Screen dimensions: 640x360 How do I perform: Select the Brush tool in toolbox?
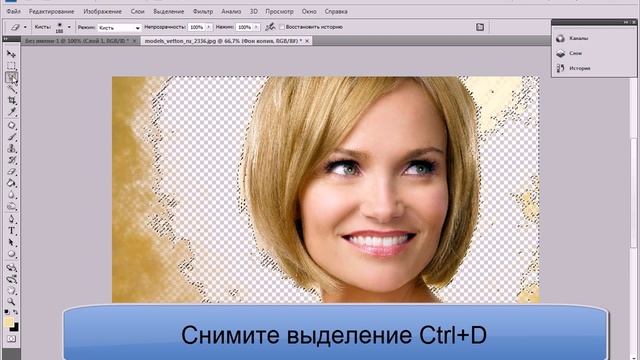pos(11,137)
